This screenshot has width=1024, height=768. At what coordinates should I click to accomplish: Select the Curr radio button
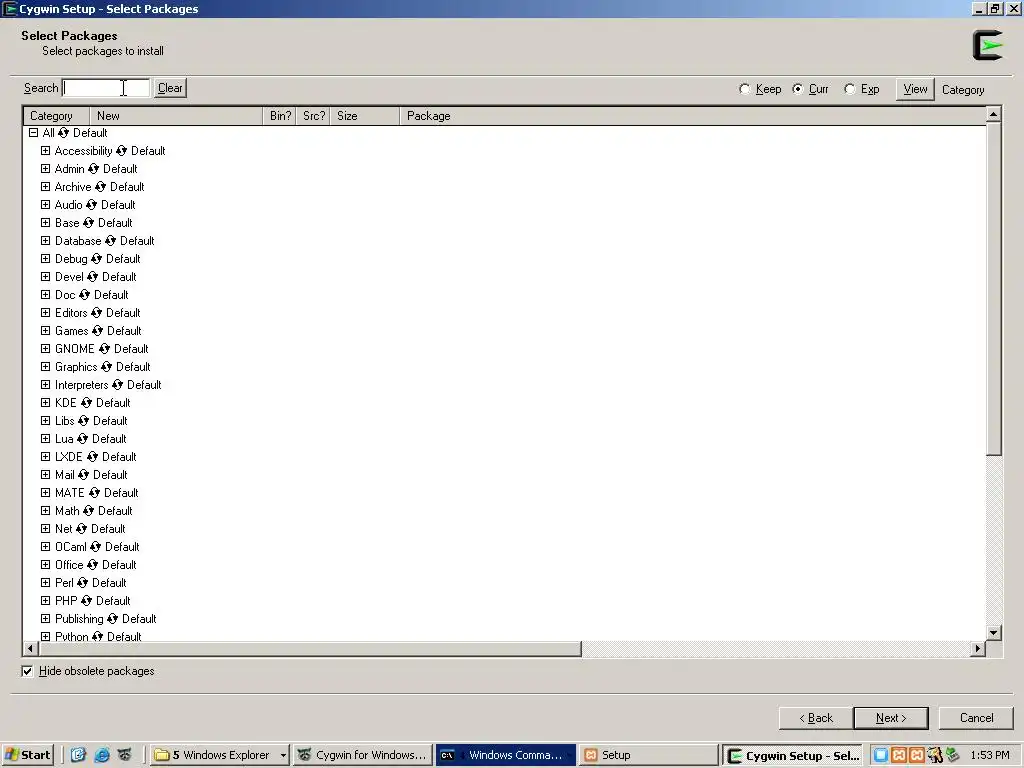coord(797,89)
